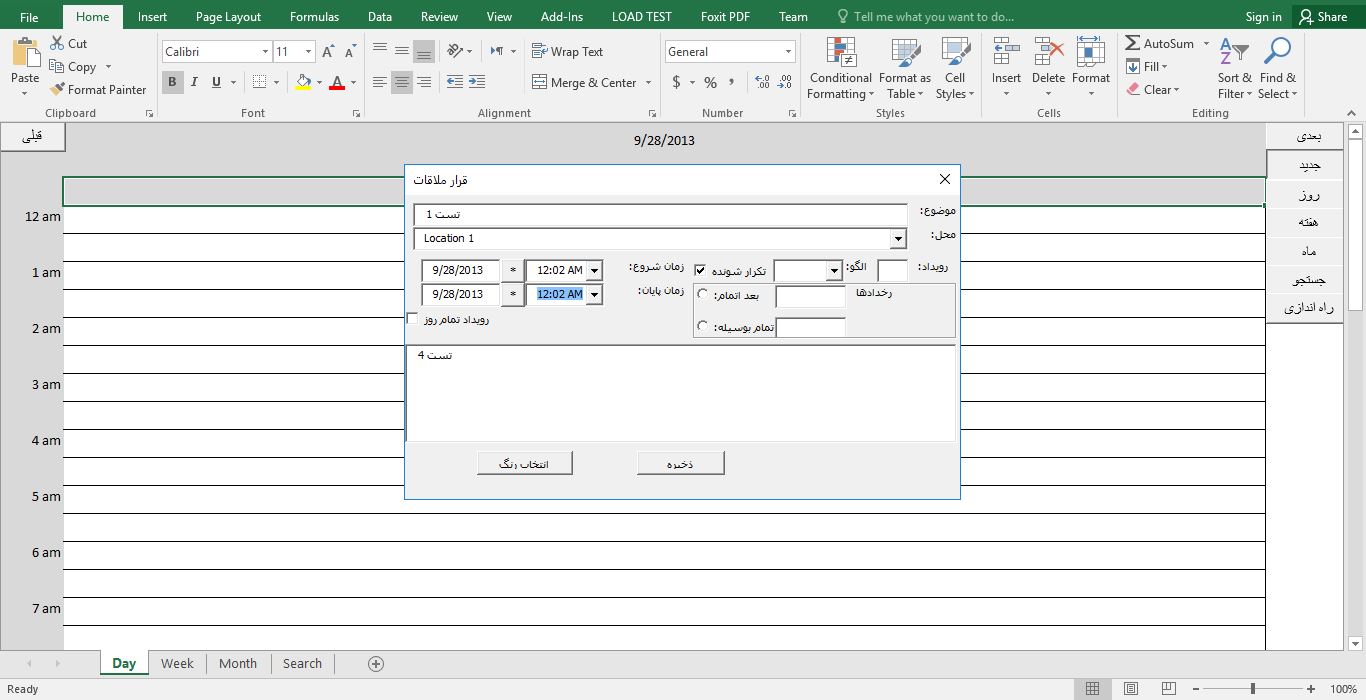Toggle the recurring appointment checkbox
Screen dimensions: 1366x700
pyautogui.click(x=701, y=270)
